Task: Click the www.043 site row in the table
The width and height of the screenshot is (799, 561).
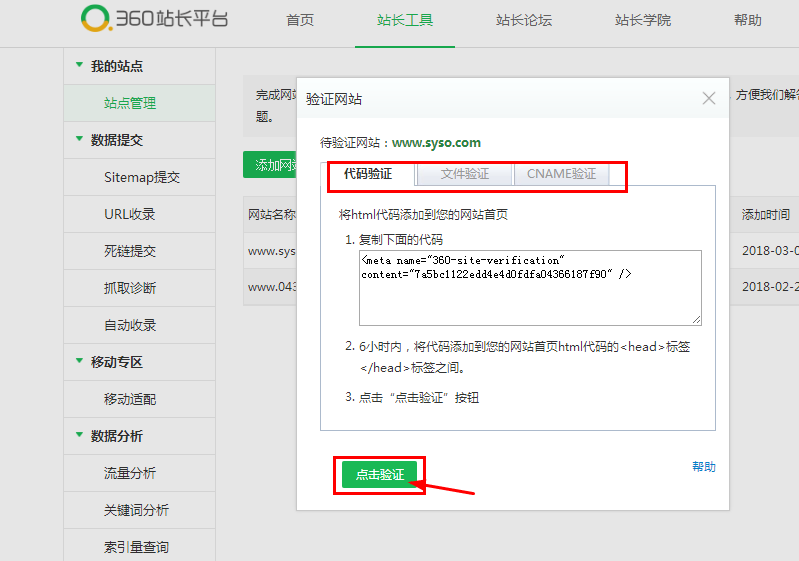Action: coord(272,287)
